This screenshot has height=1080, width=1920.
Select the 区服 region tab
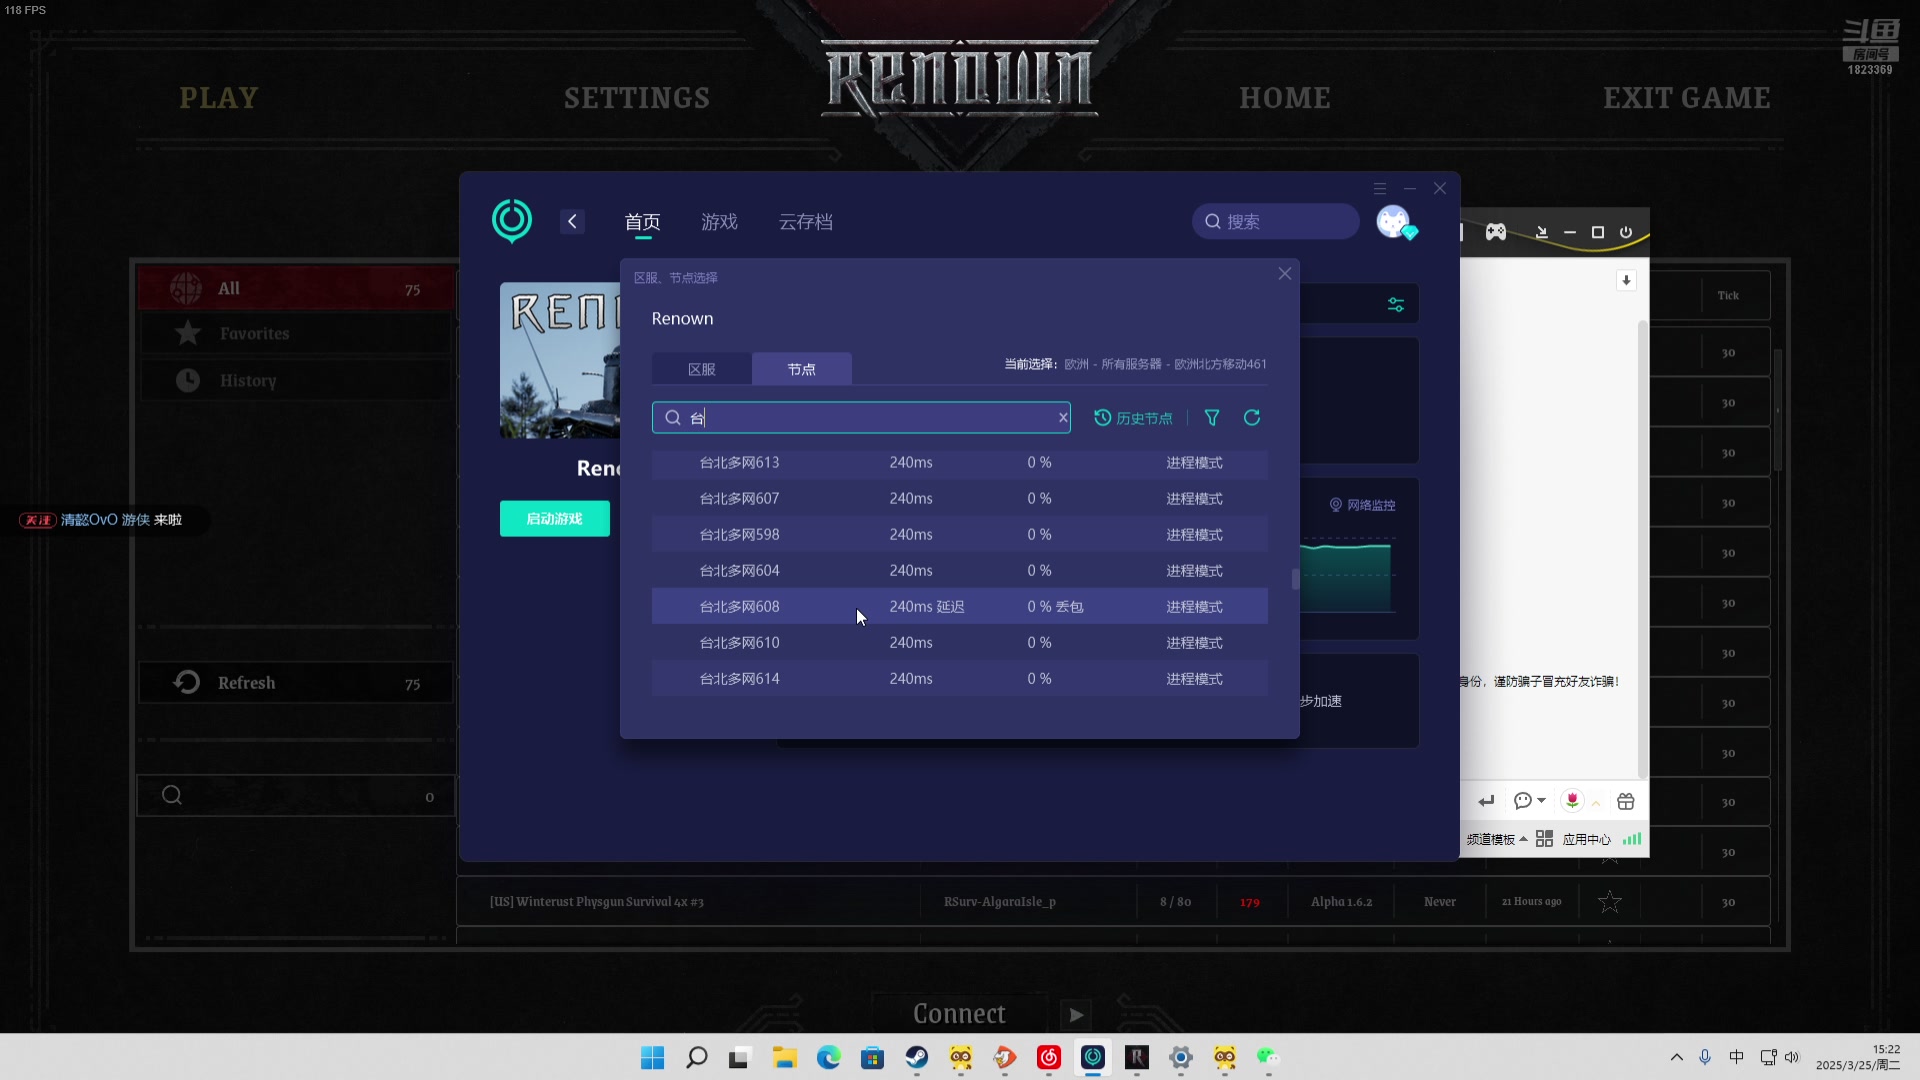(x=702, y=369)
